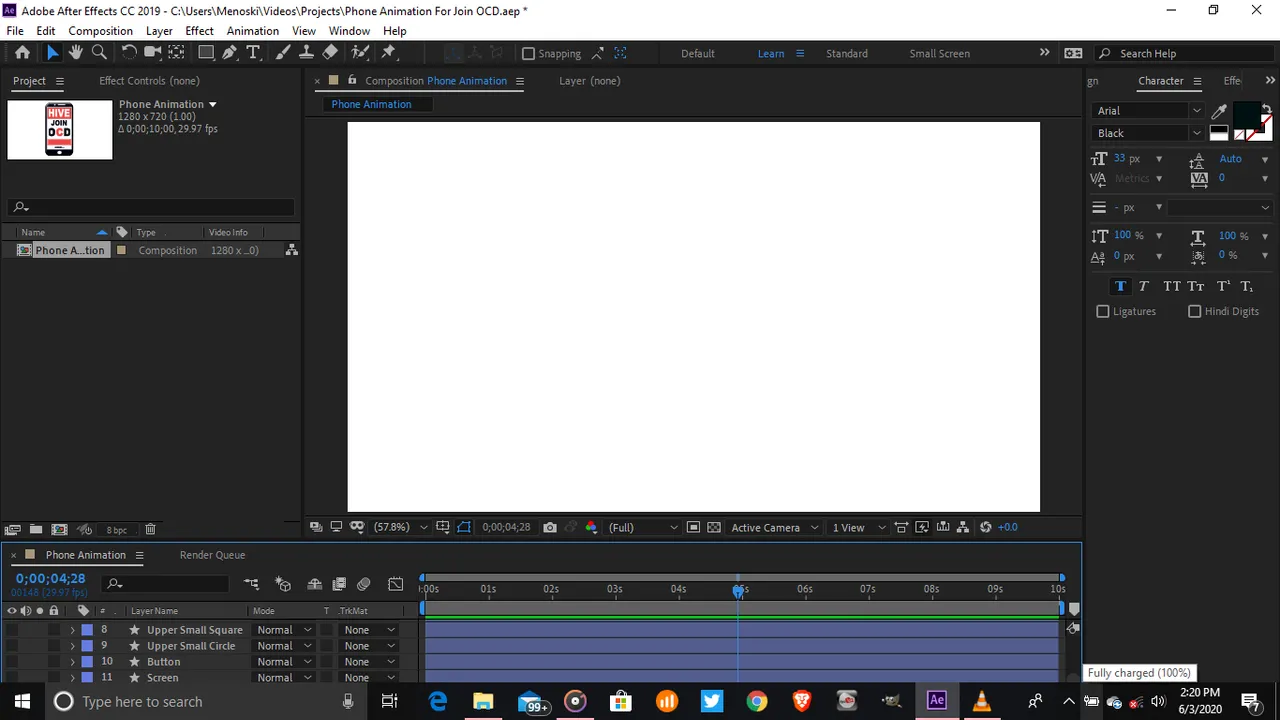Click the eyedropper in Character panel

(x=1219, y=111)
